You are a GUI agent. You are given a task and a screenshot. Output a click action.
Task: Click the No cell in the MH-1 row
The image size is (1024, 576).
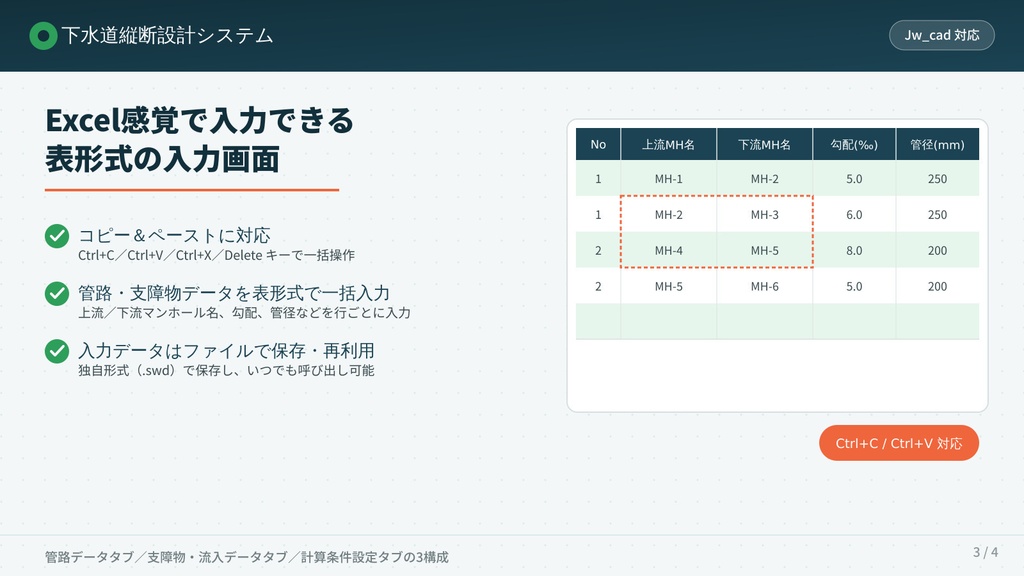click(598, 178)
